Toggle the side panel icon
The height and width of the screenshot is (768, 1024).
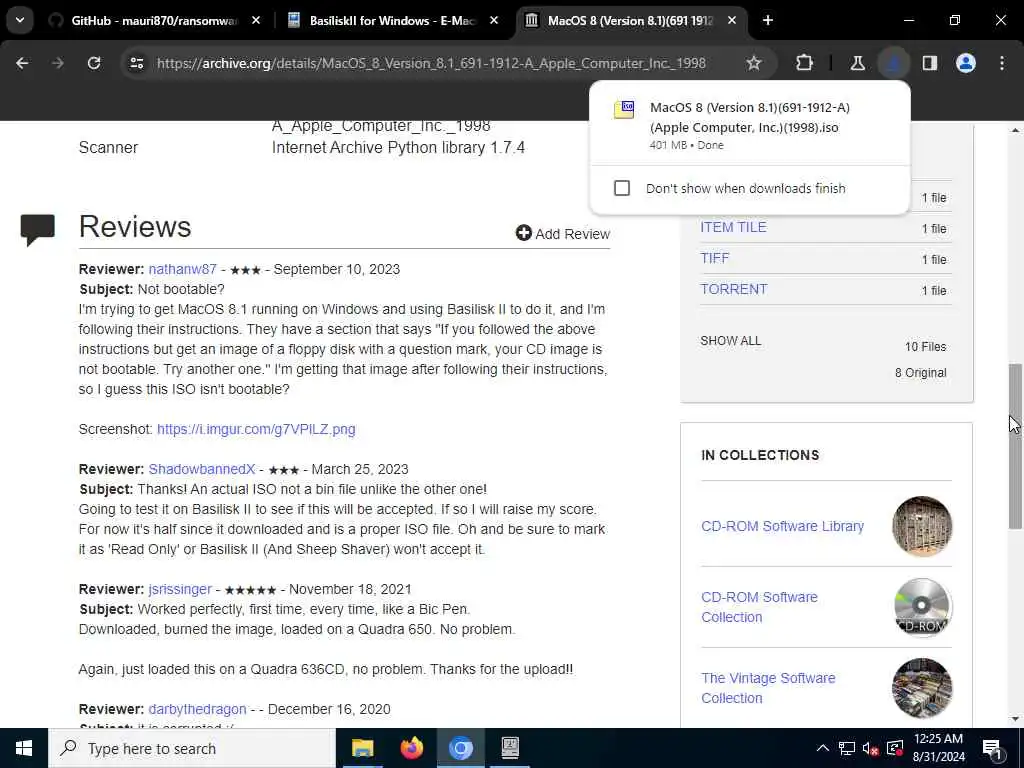(x=930, y=63)
